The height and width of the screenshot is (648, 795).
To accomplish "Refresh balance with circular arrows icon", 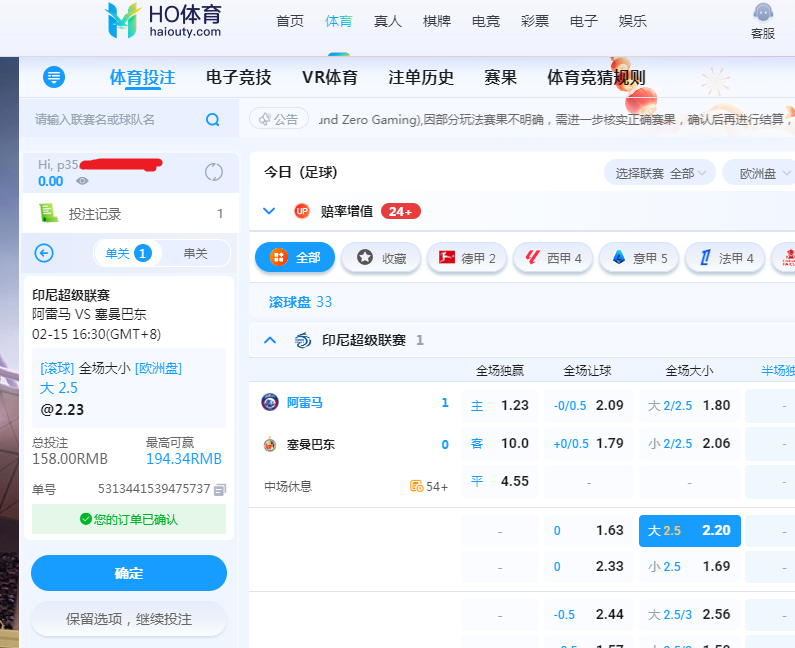I will (x=214, y=172).
